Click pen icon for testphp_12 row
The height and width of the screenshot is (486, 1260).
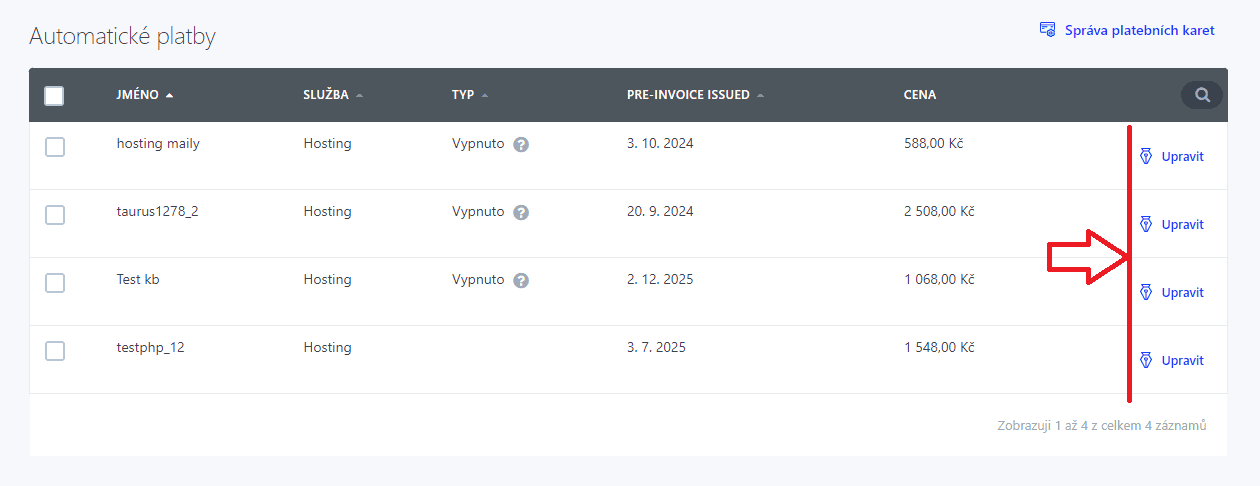click(x=1146, y=360)
